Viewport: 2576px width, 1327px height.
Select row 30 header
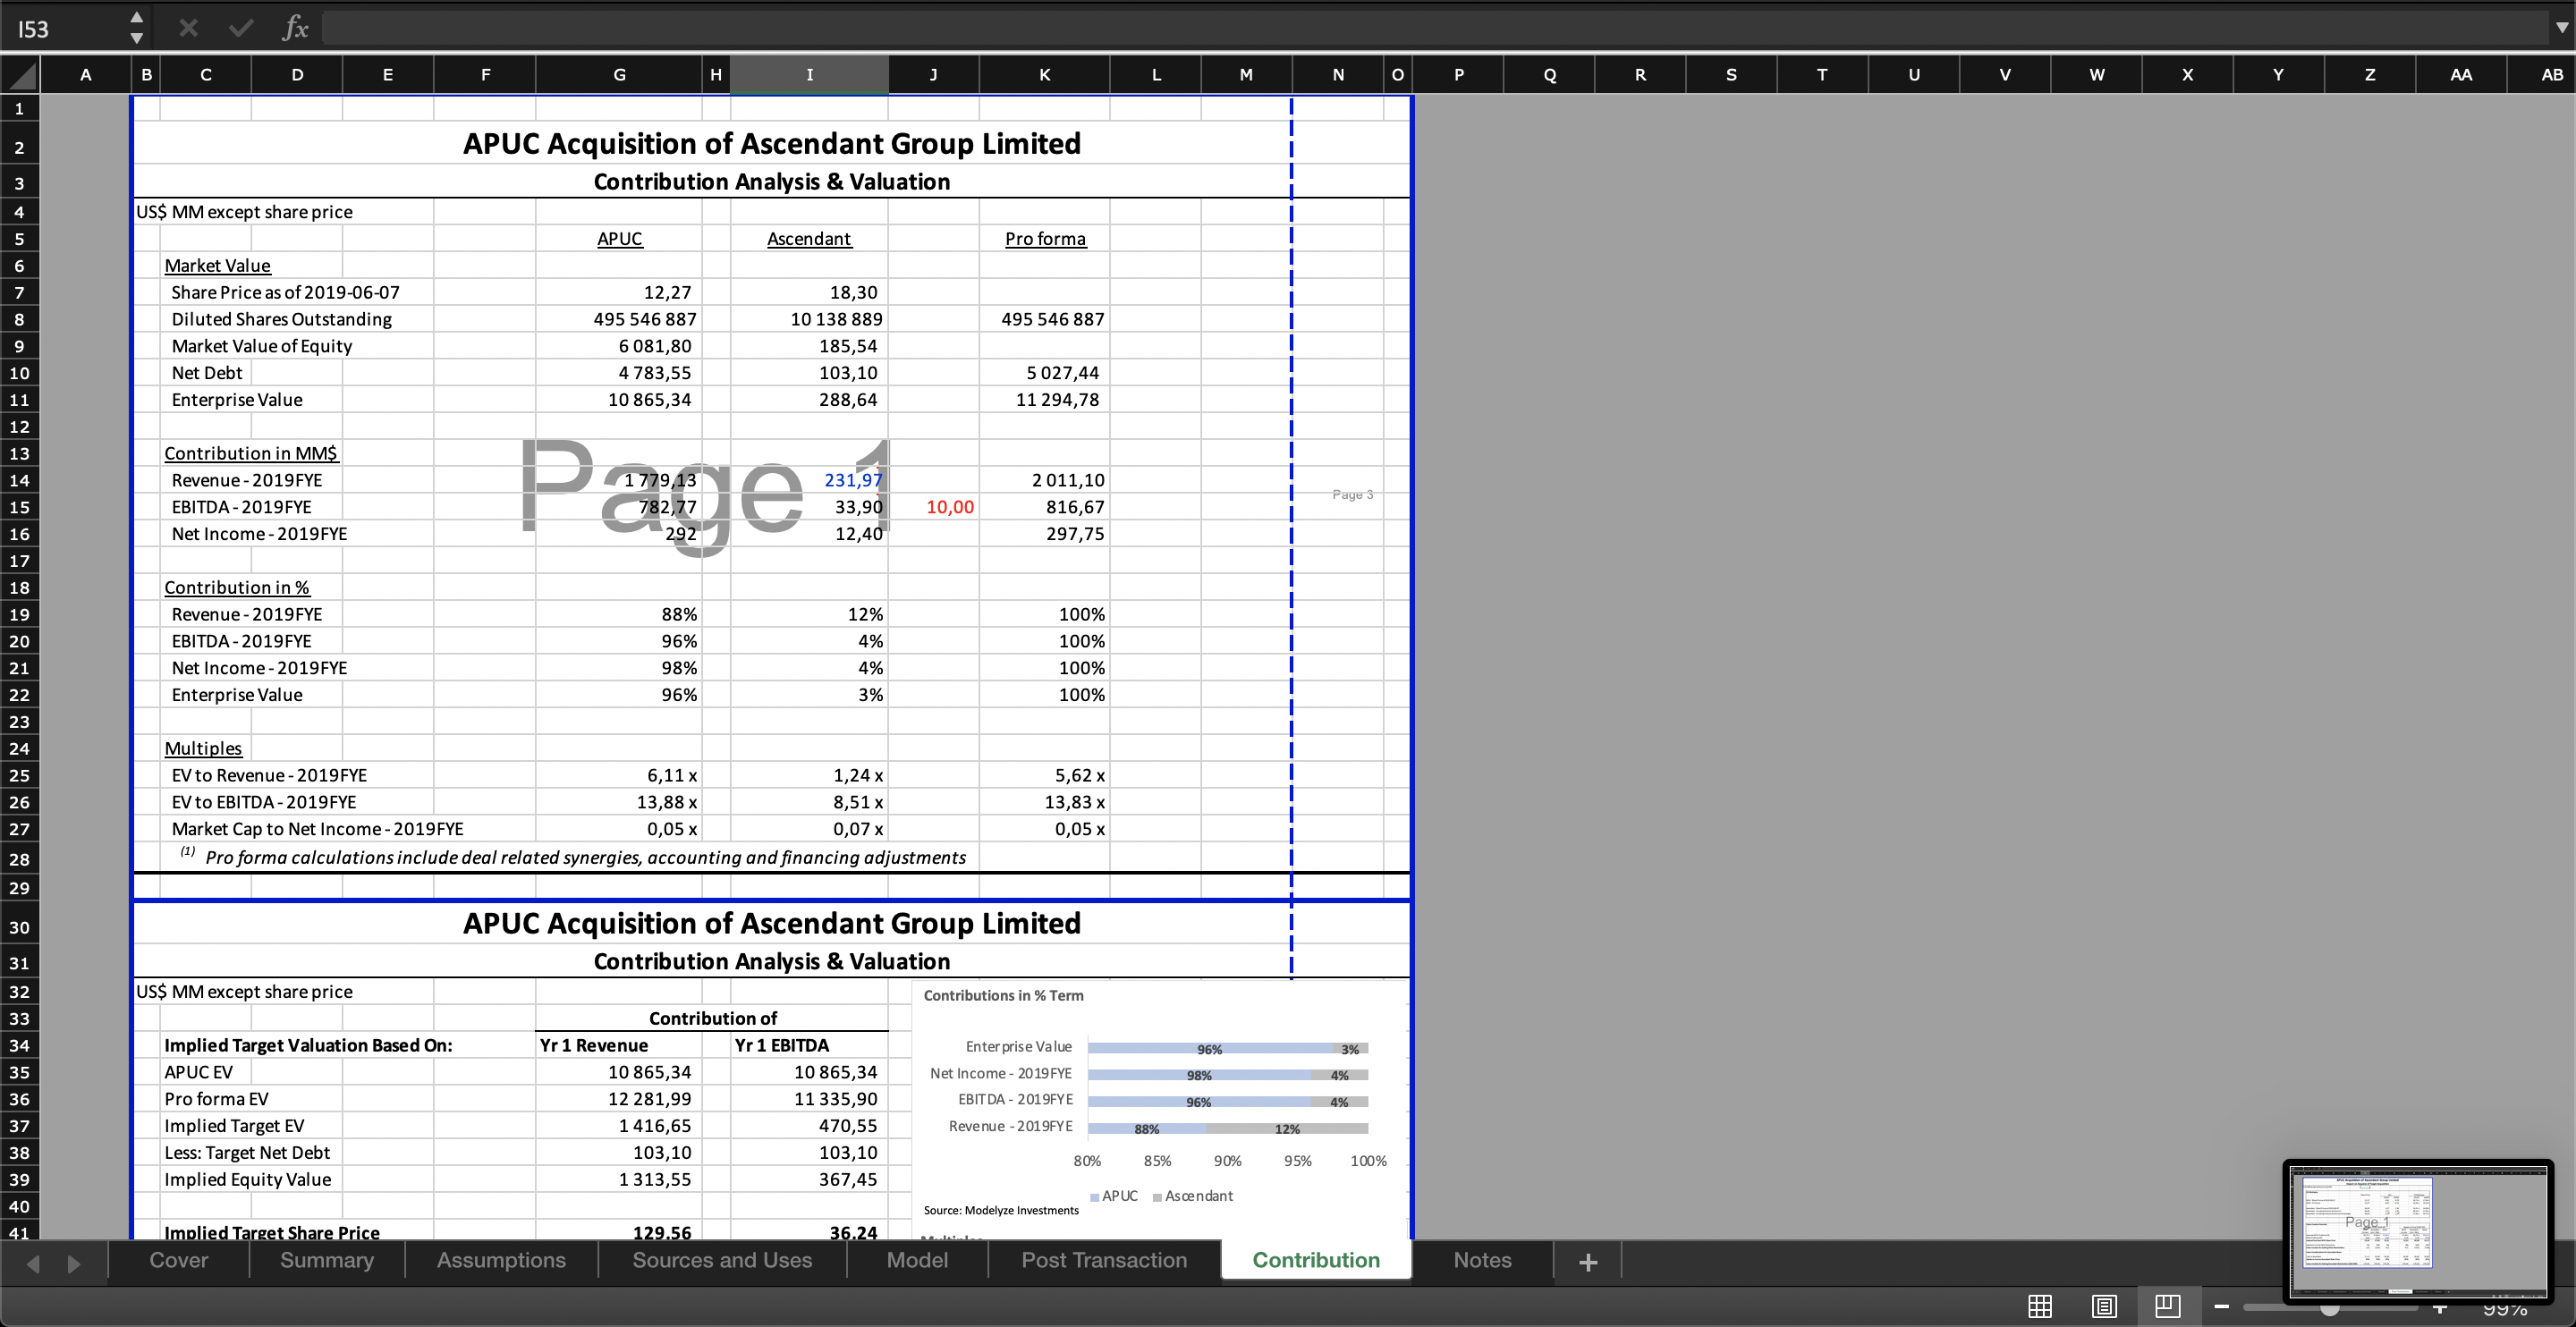click(x=19, y=927)
